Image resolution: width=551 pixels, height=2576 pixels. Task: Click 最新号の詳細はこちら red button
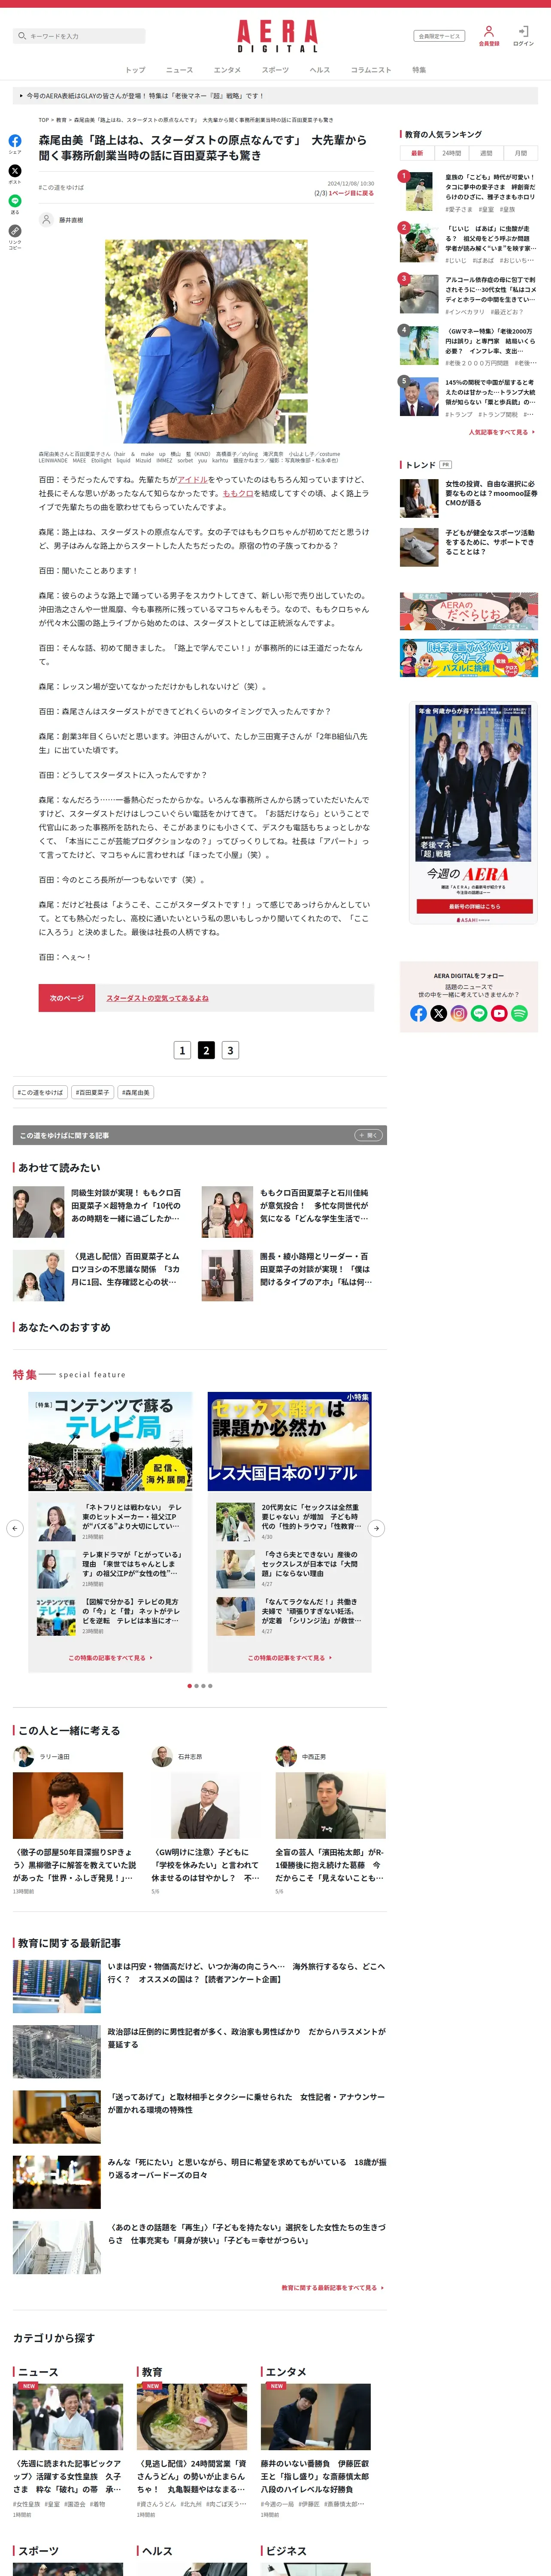[474, 906]
